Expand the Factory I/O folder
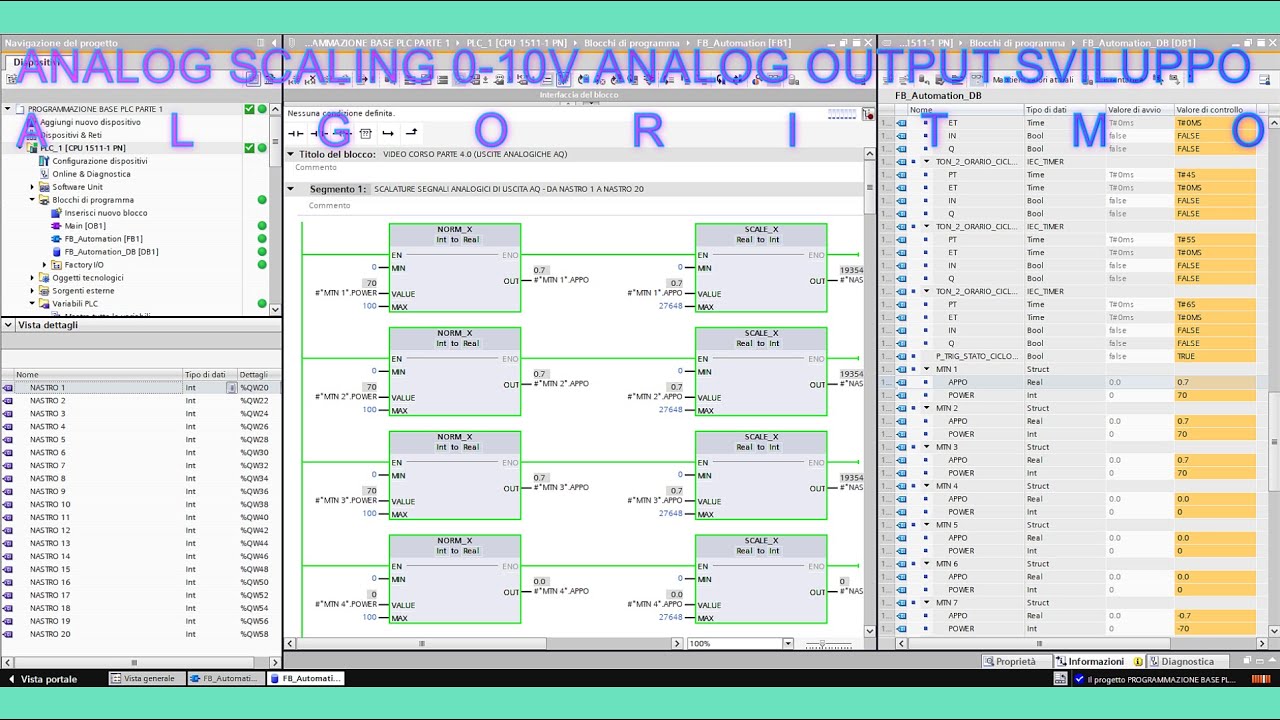 [44, 265]
